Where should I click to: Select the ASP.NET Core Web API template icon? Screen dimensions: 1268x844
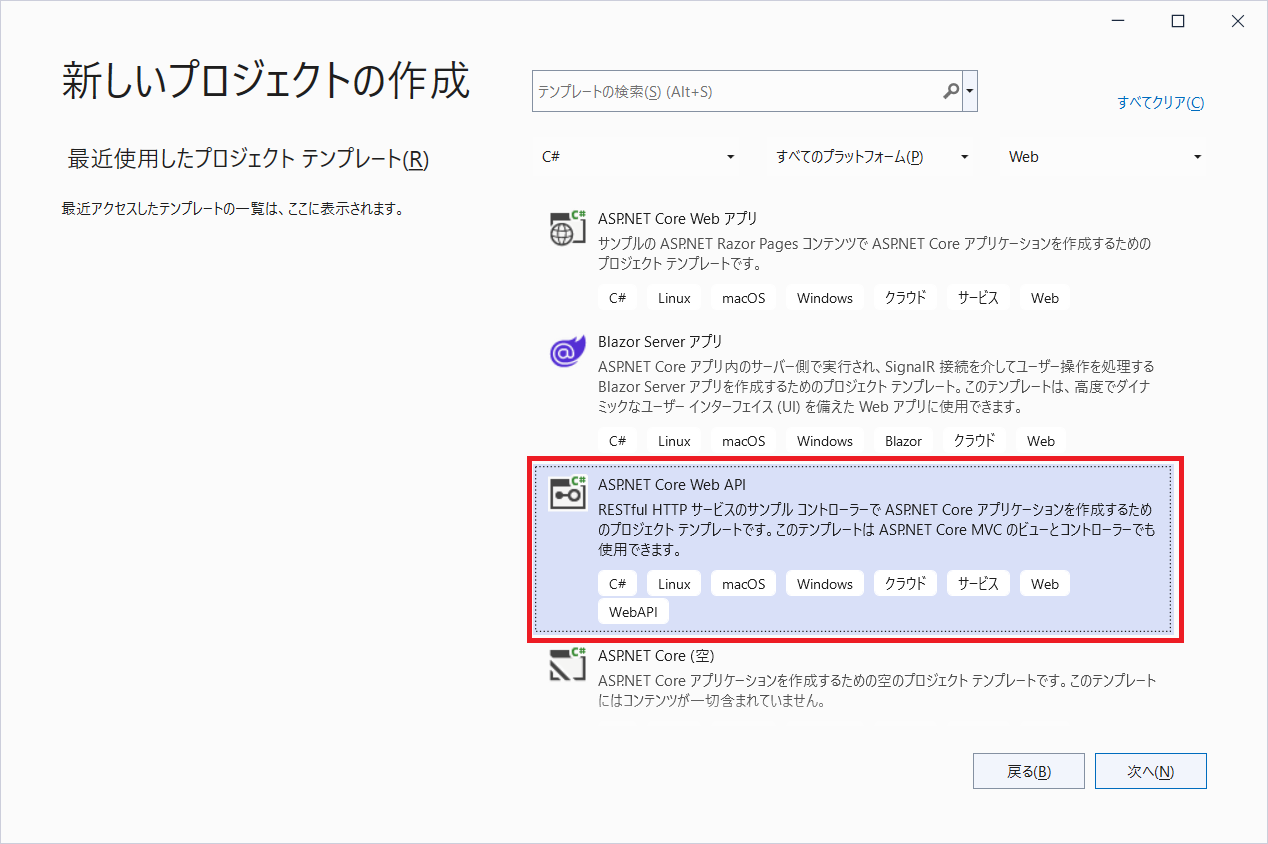tap(567, 494)
